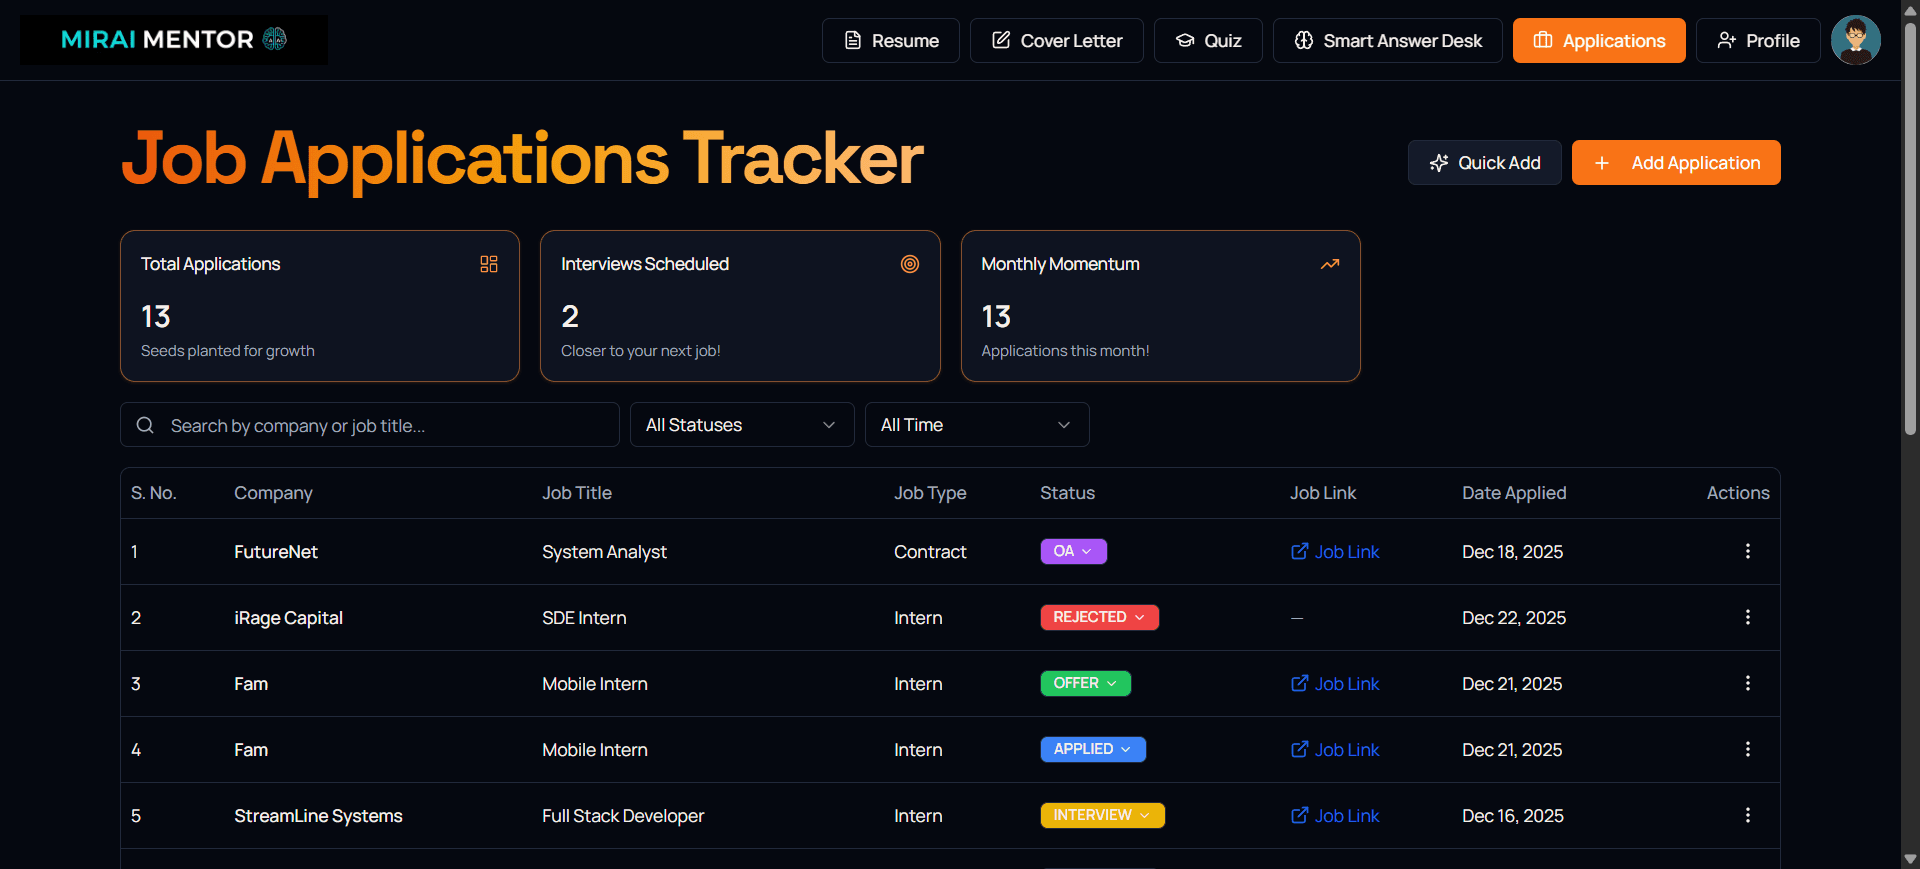This screenshot has height=869, width=1920.
Task: Open the OFFER status dropdown for Fam
Action: (x=1085, y=684)
